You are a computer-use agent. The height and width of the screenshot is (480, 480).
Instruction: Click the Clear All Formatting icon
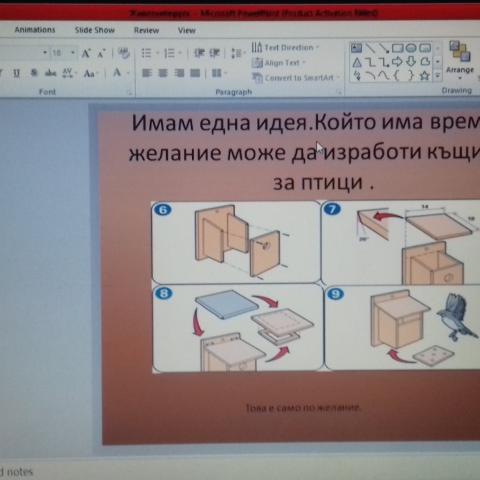(x=124, y=53)
